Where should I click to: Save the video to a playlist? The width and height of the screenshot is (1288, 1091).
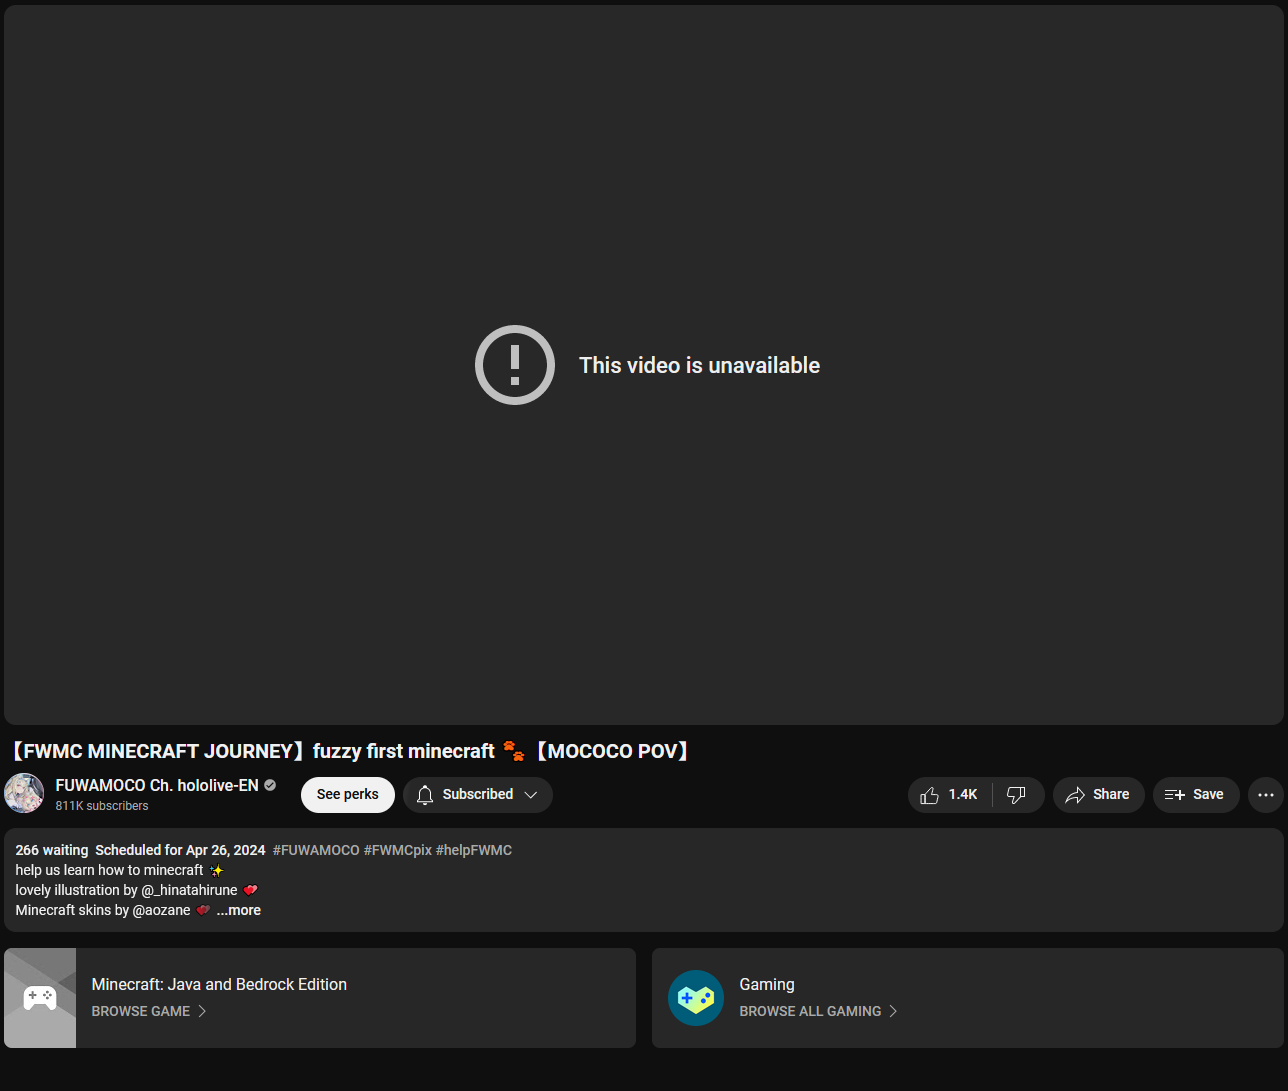tap(1195, 795)
